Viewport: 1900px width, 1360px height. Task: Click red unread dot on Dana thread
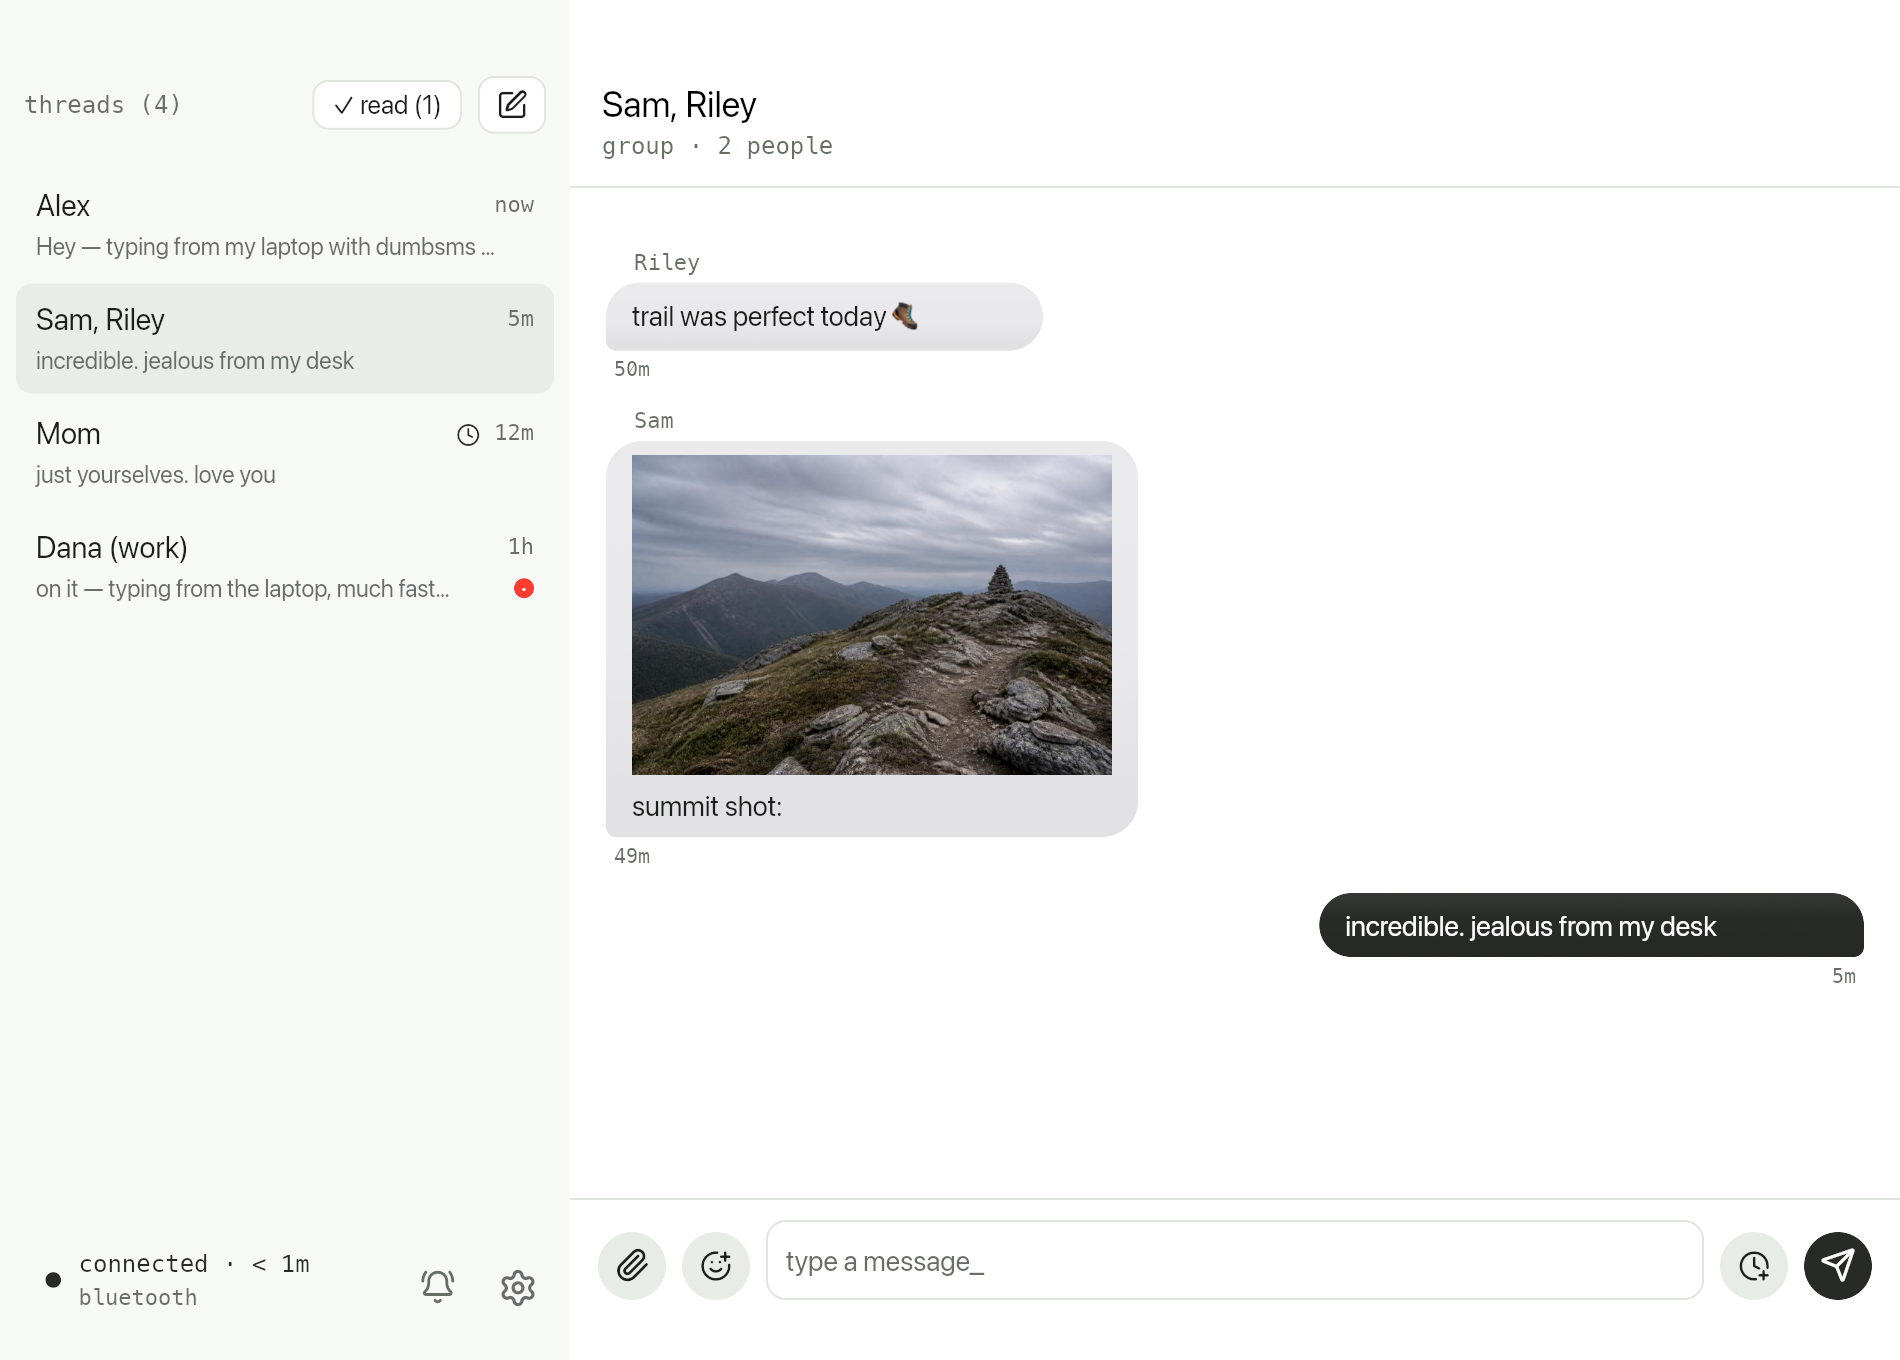pos(524,588)
